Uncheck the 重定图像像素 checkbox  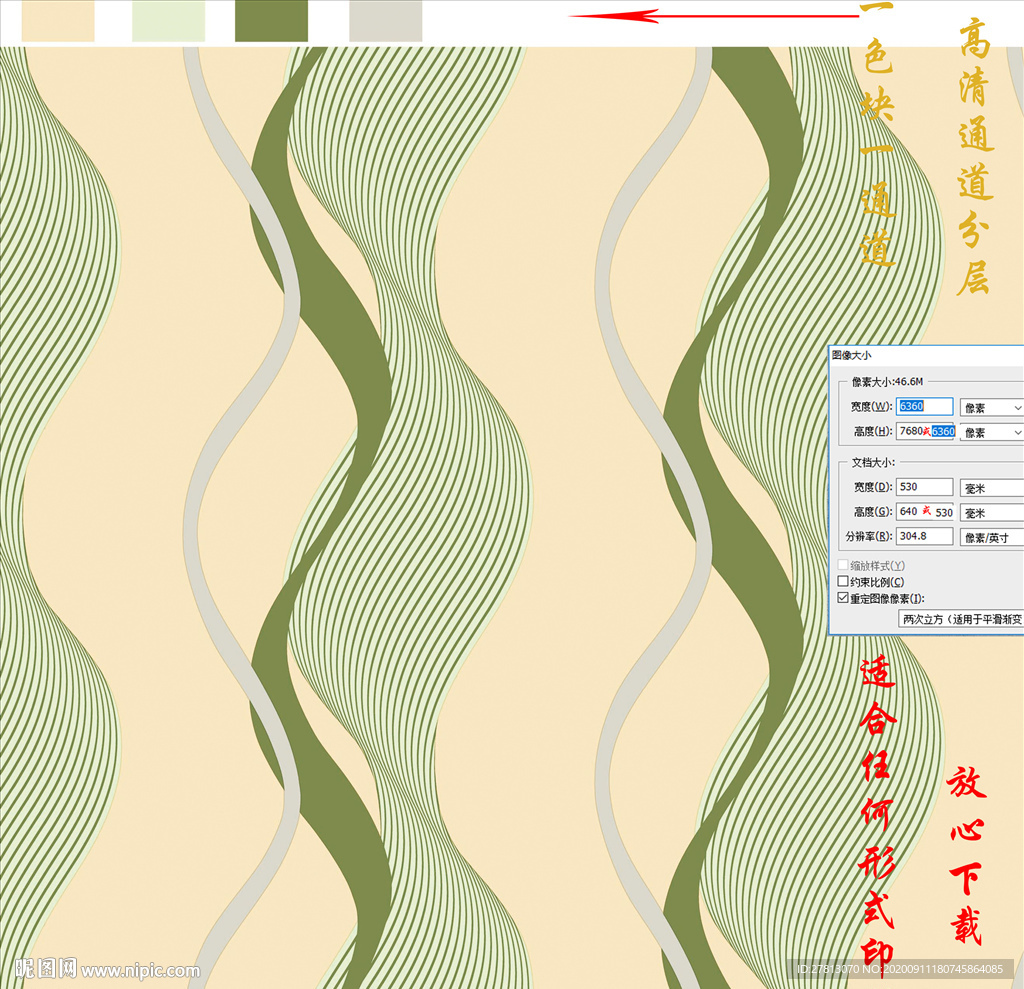(843, 598)
